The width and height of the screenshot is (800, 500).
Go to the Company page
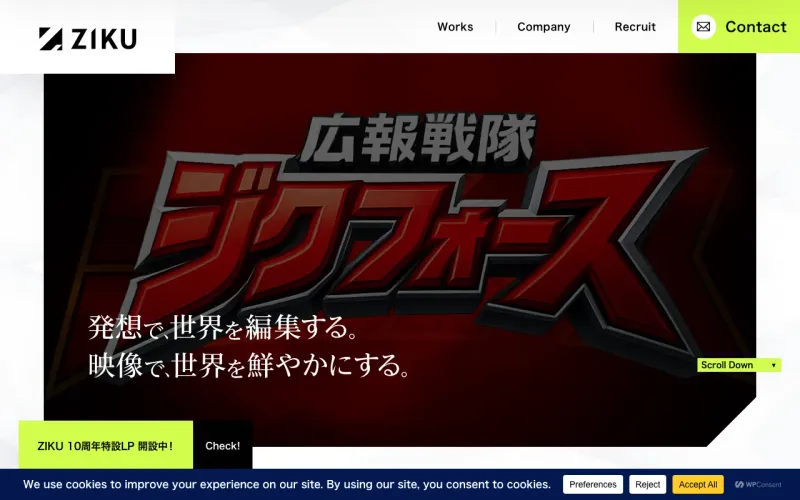coord(543,27)
